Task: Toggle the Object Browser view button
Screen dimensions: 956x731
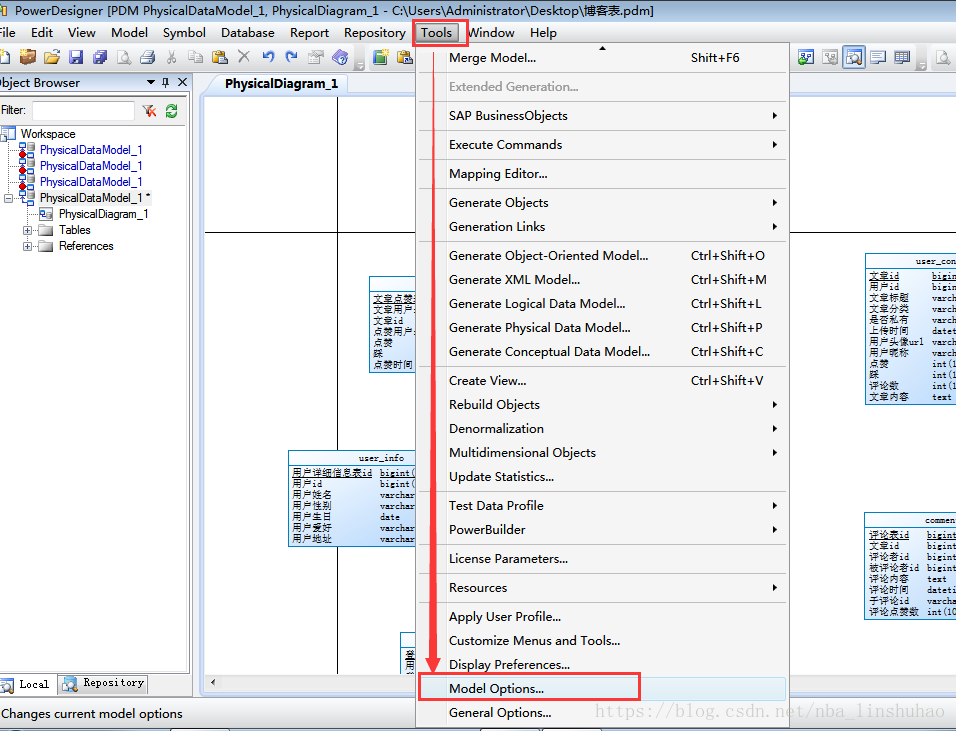Action: pyautogui.click(x=854, y=57)
